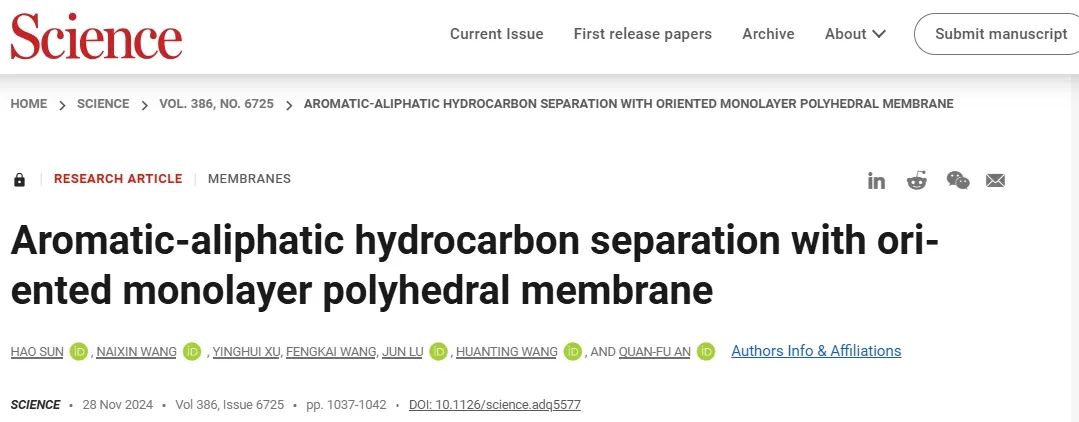This screenshot has width=1079, height=422.
Task: Go to Vol. 386, No. 6725 breadcrumb
Action: coord(216,104)
